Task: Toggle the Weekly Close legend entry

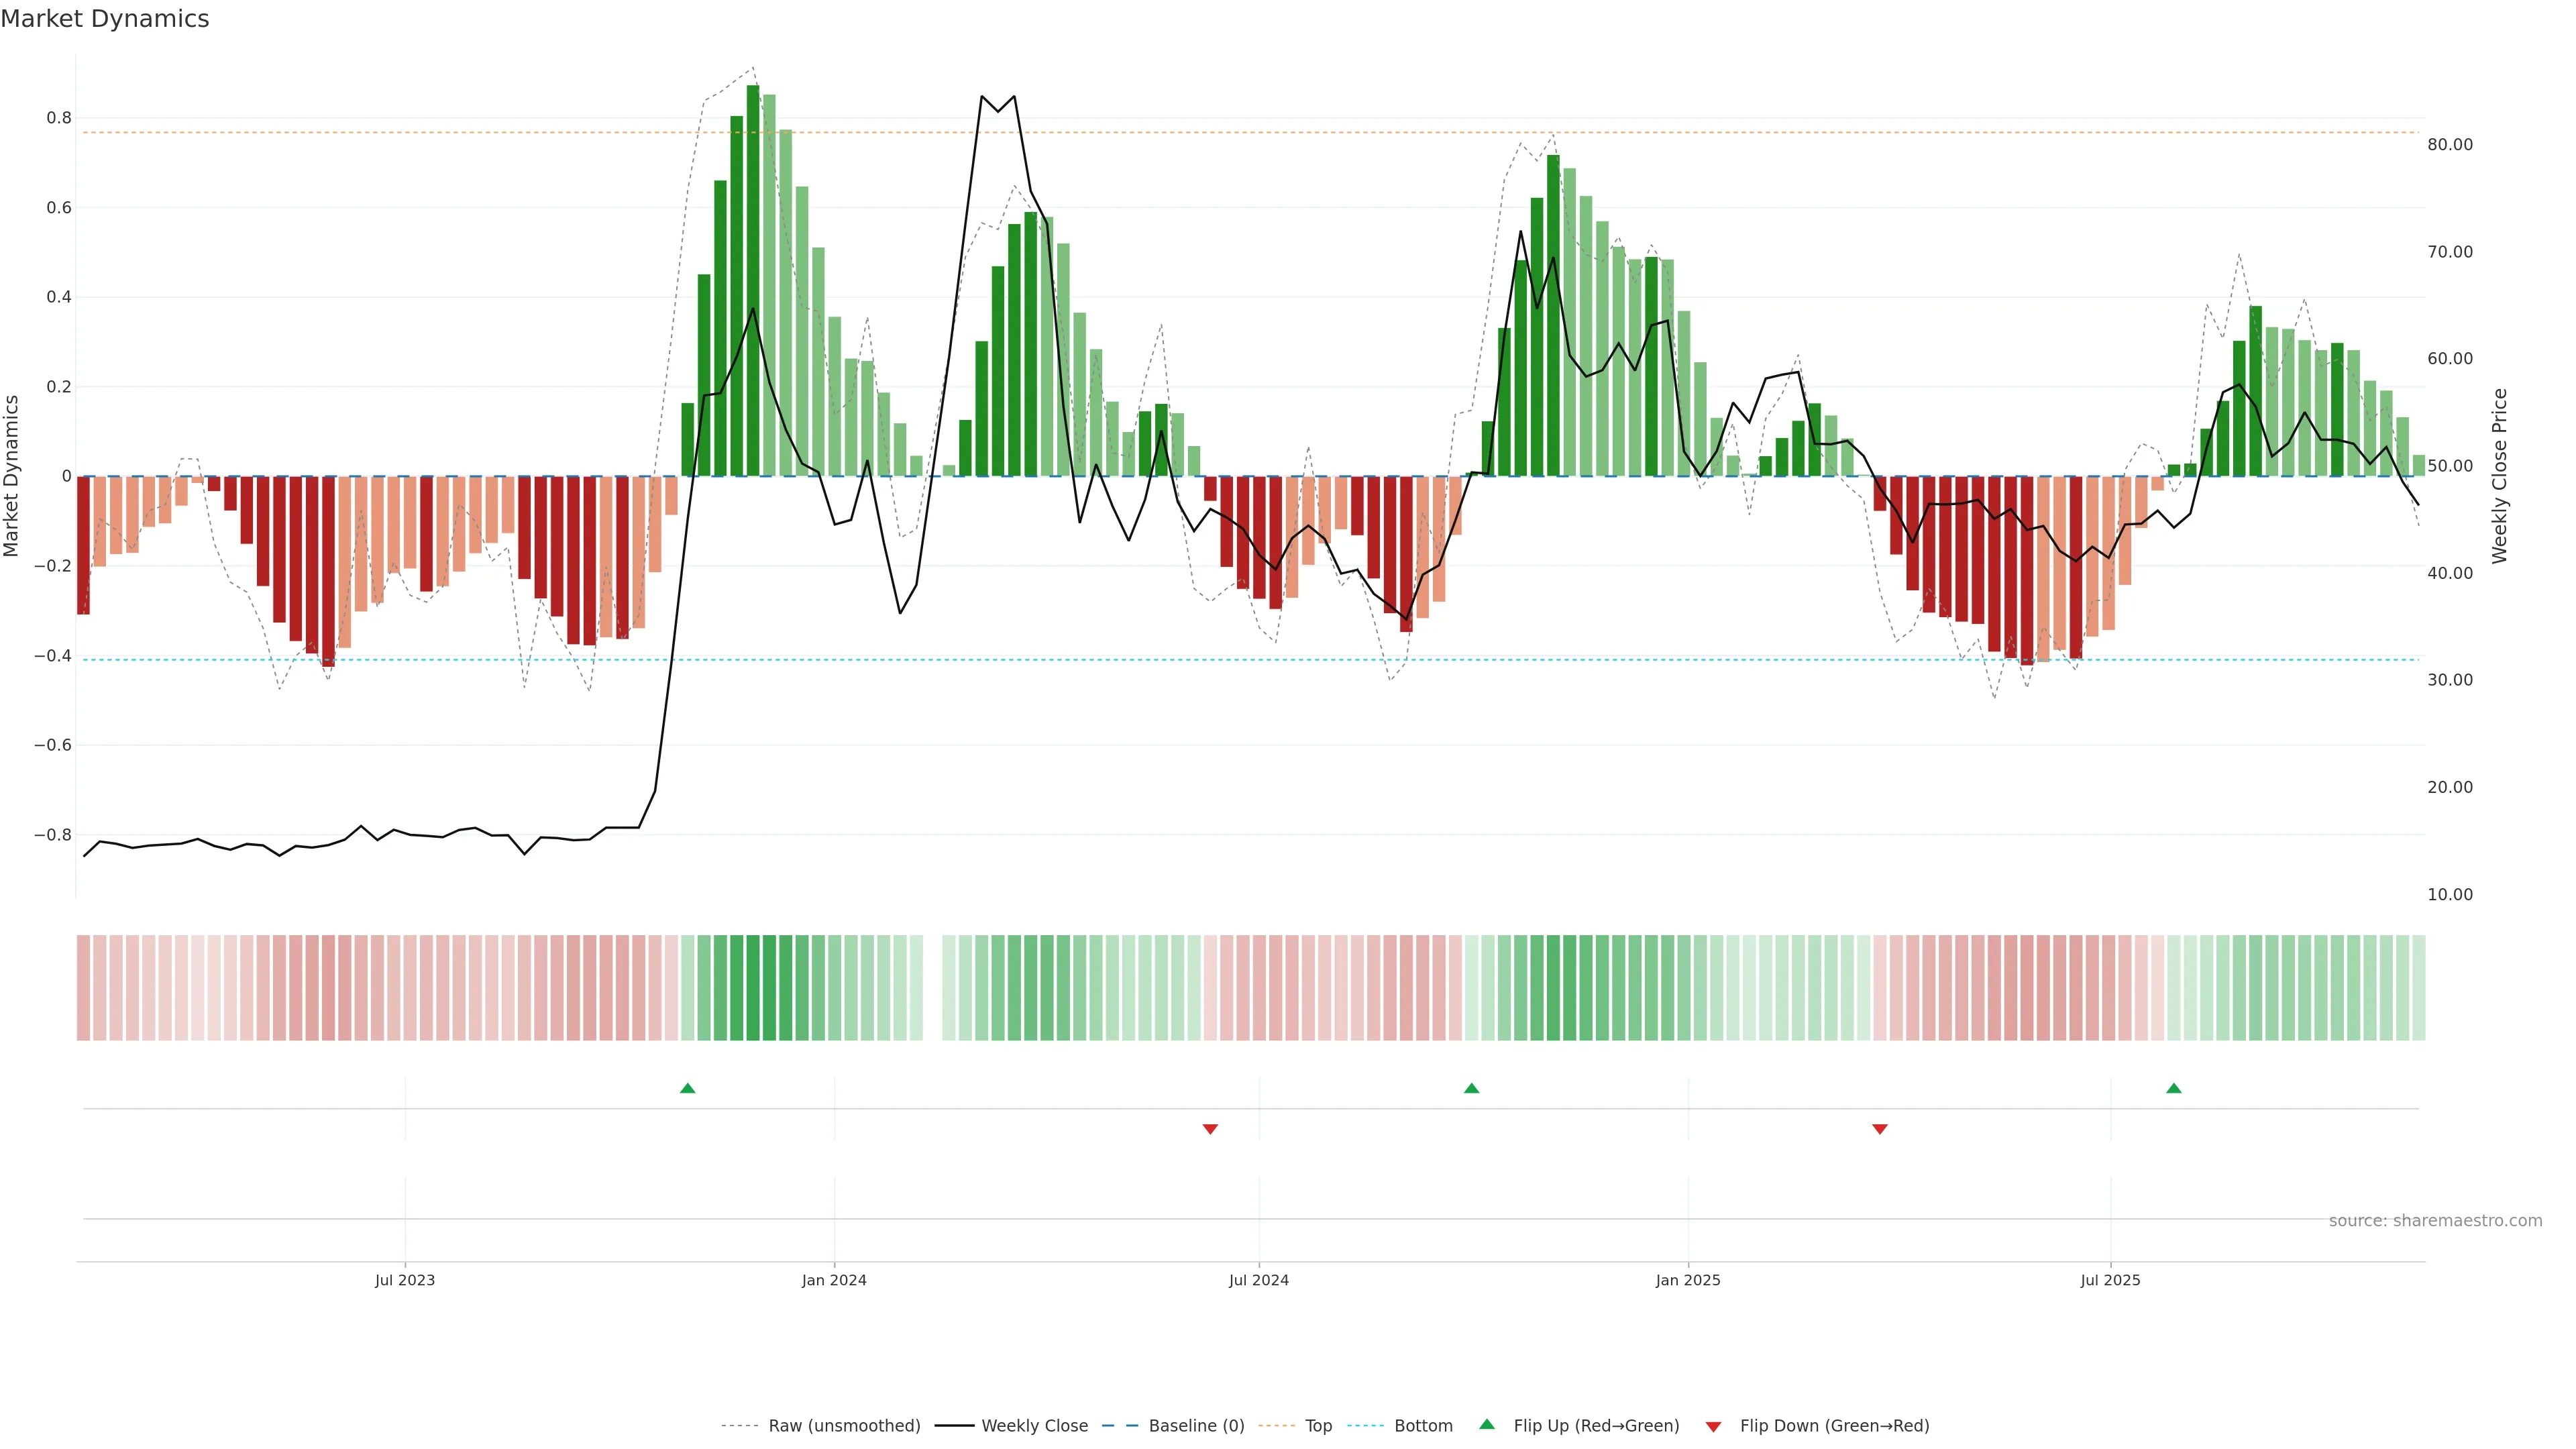Action: (1034, 1426)
